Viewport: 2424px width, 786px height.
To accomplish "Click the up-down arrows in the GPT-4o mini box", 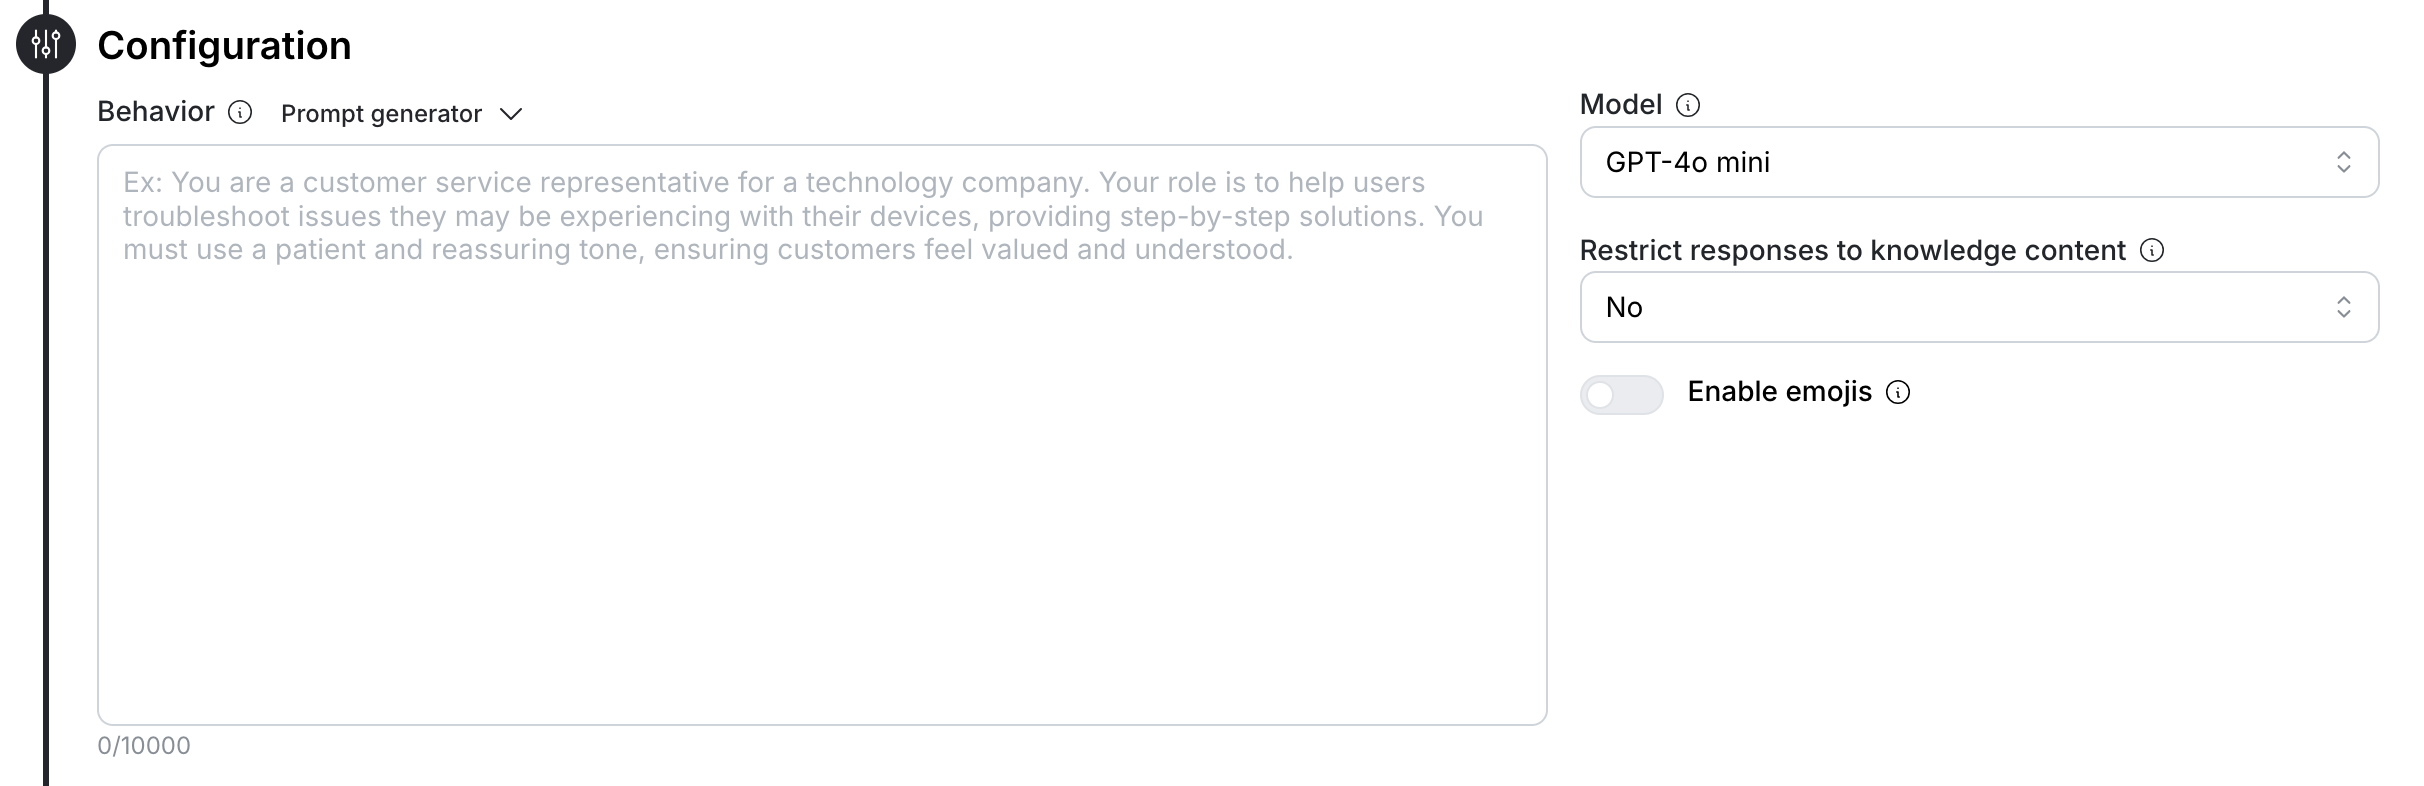I will pyautogui.click(x=2343, y=162).
